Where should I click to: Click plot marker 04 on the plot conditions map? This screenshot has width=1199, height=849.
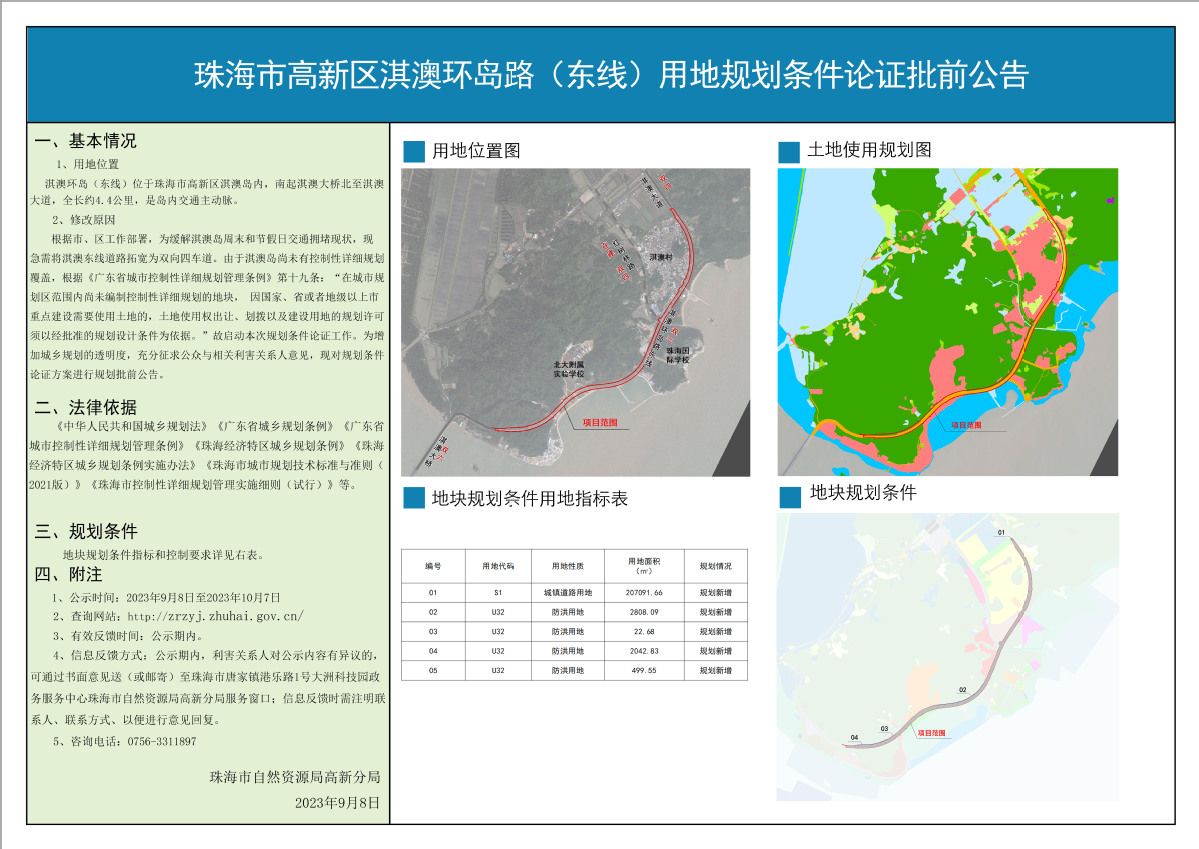pyautogui.click(x=854, y=737)
